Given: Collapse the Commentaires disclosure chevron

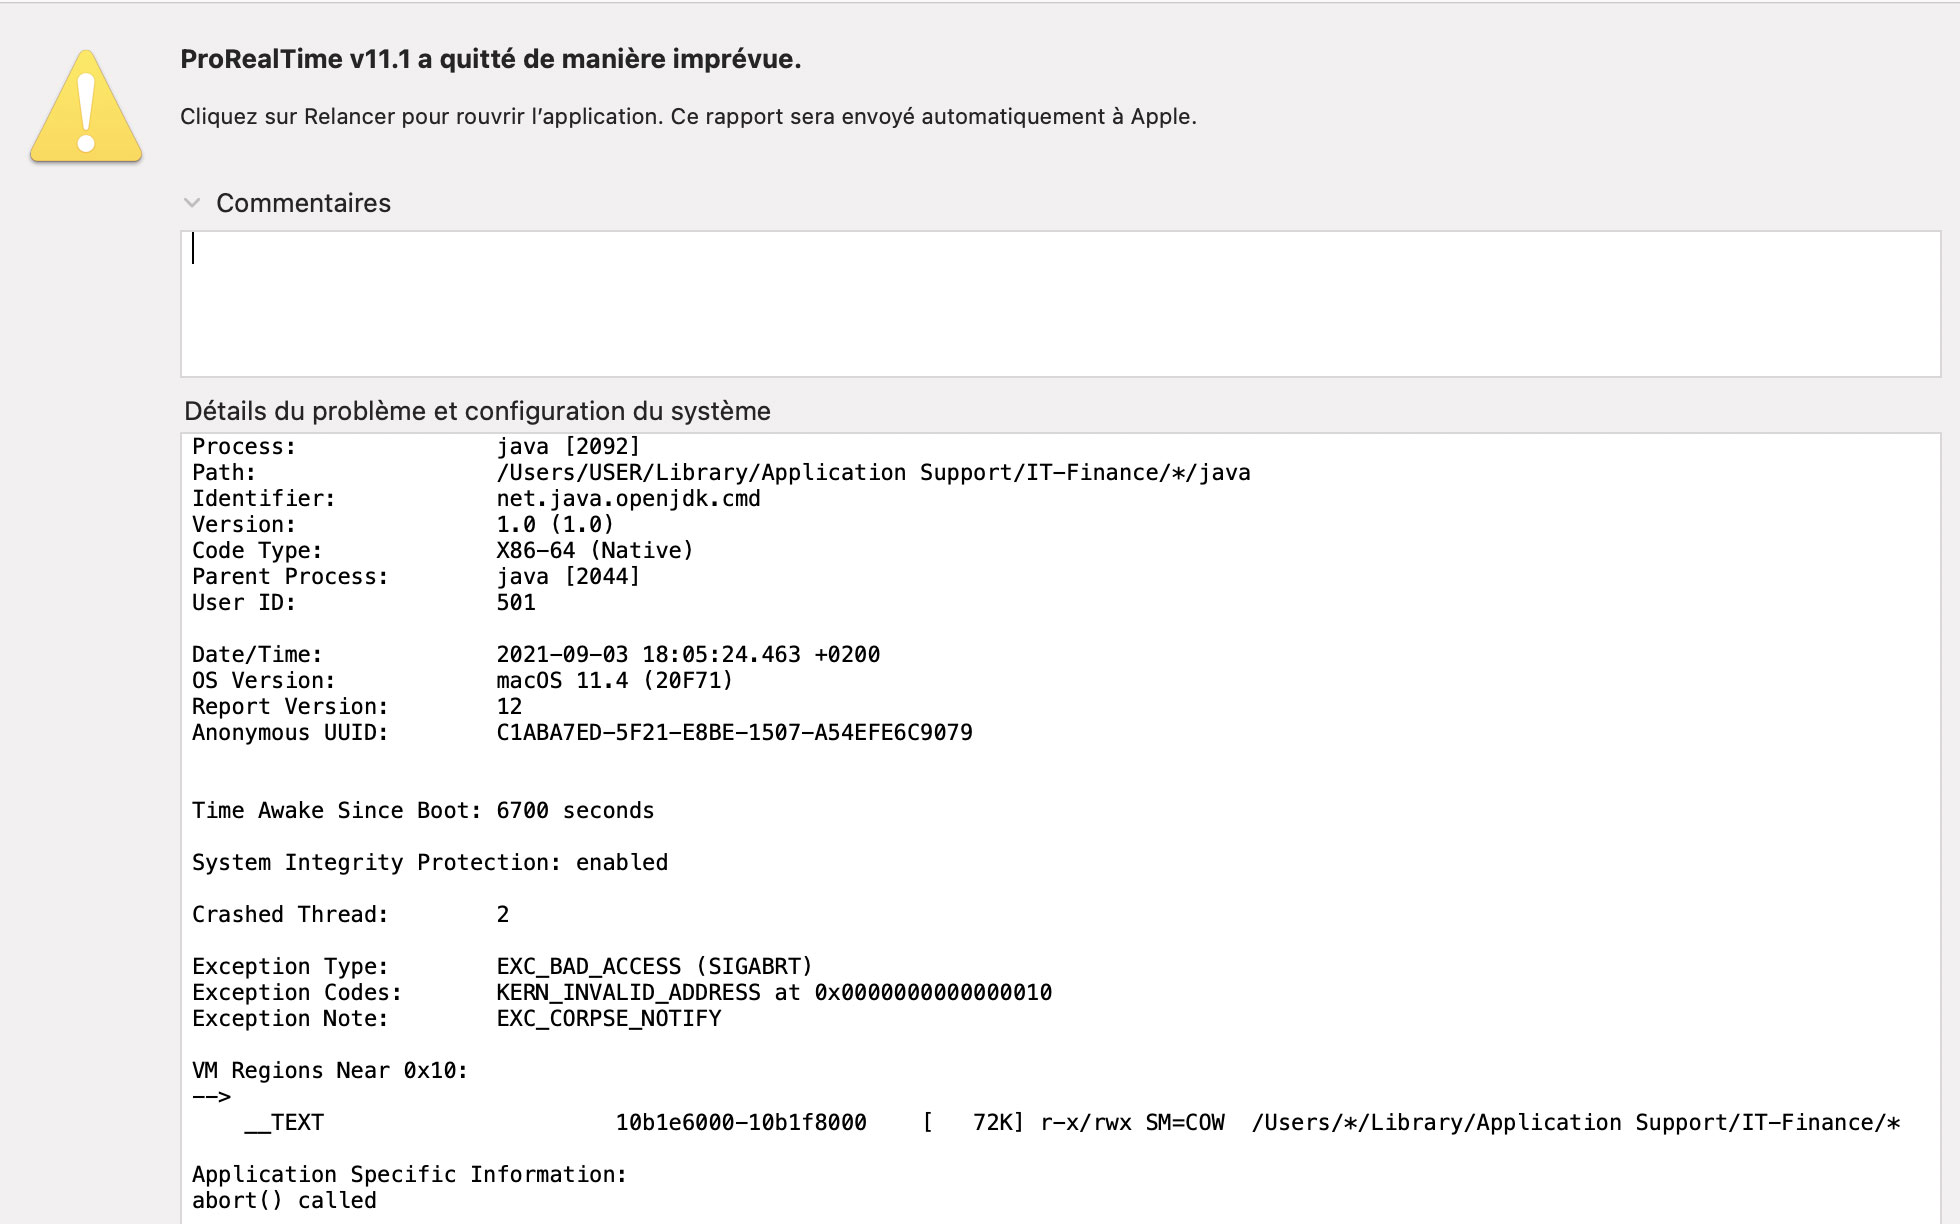Looking at the screenshot, I should click(x=192, y=203).
